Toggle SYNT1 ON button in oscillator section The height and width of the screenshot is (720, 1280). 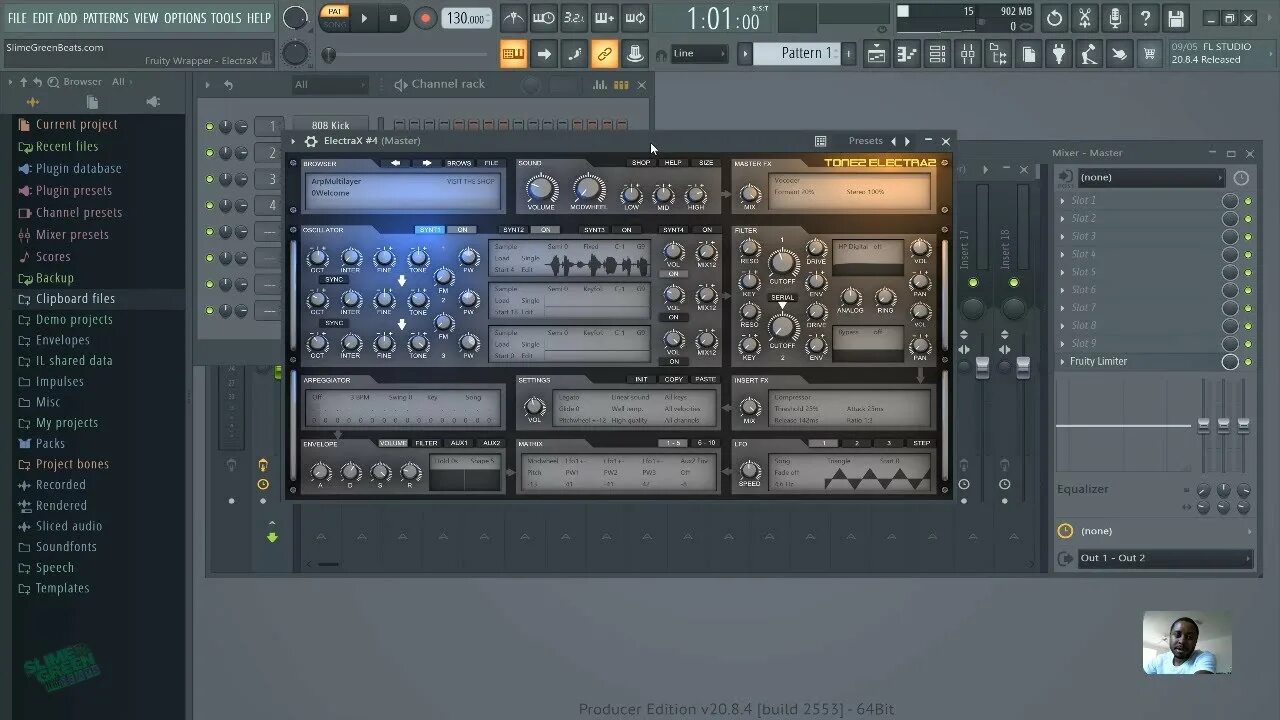[x=462, y=230]
